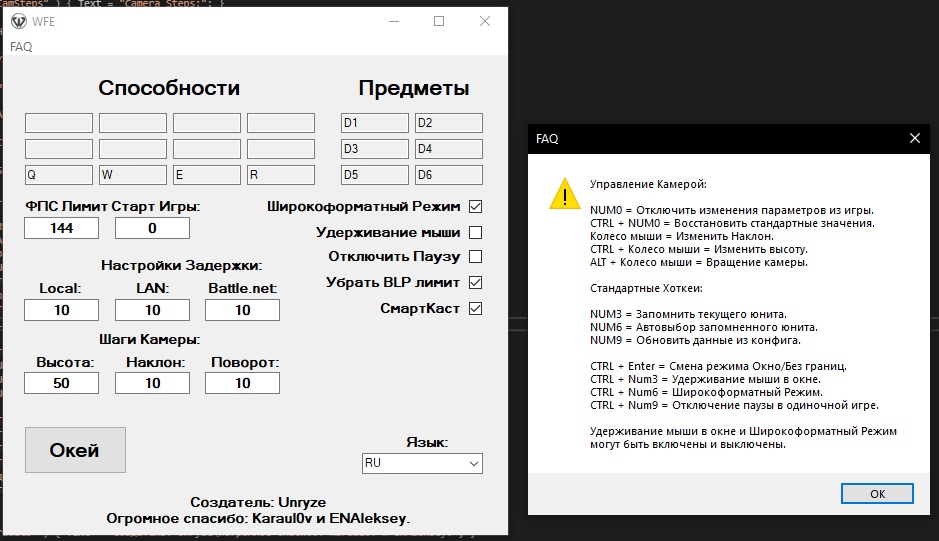The width and height of the screenshot is (939, 541).
Task: Click the LAN delay input field
Action: tap(153, 310)
